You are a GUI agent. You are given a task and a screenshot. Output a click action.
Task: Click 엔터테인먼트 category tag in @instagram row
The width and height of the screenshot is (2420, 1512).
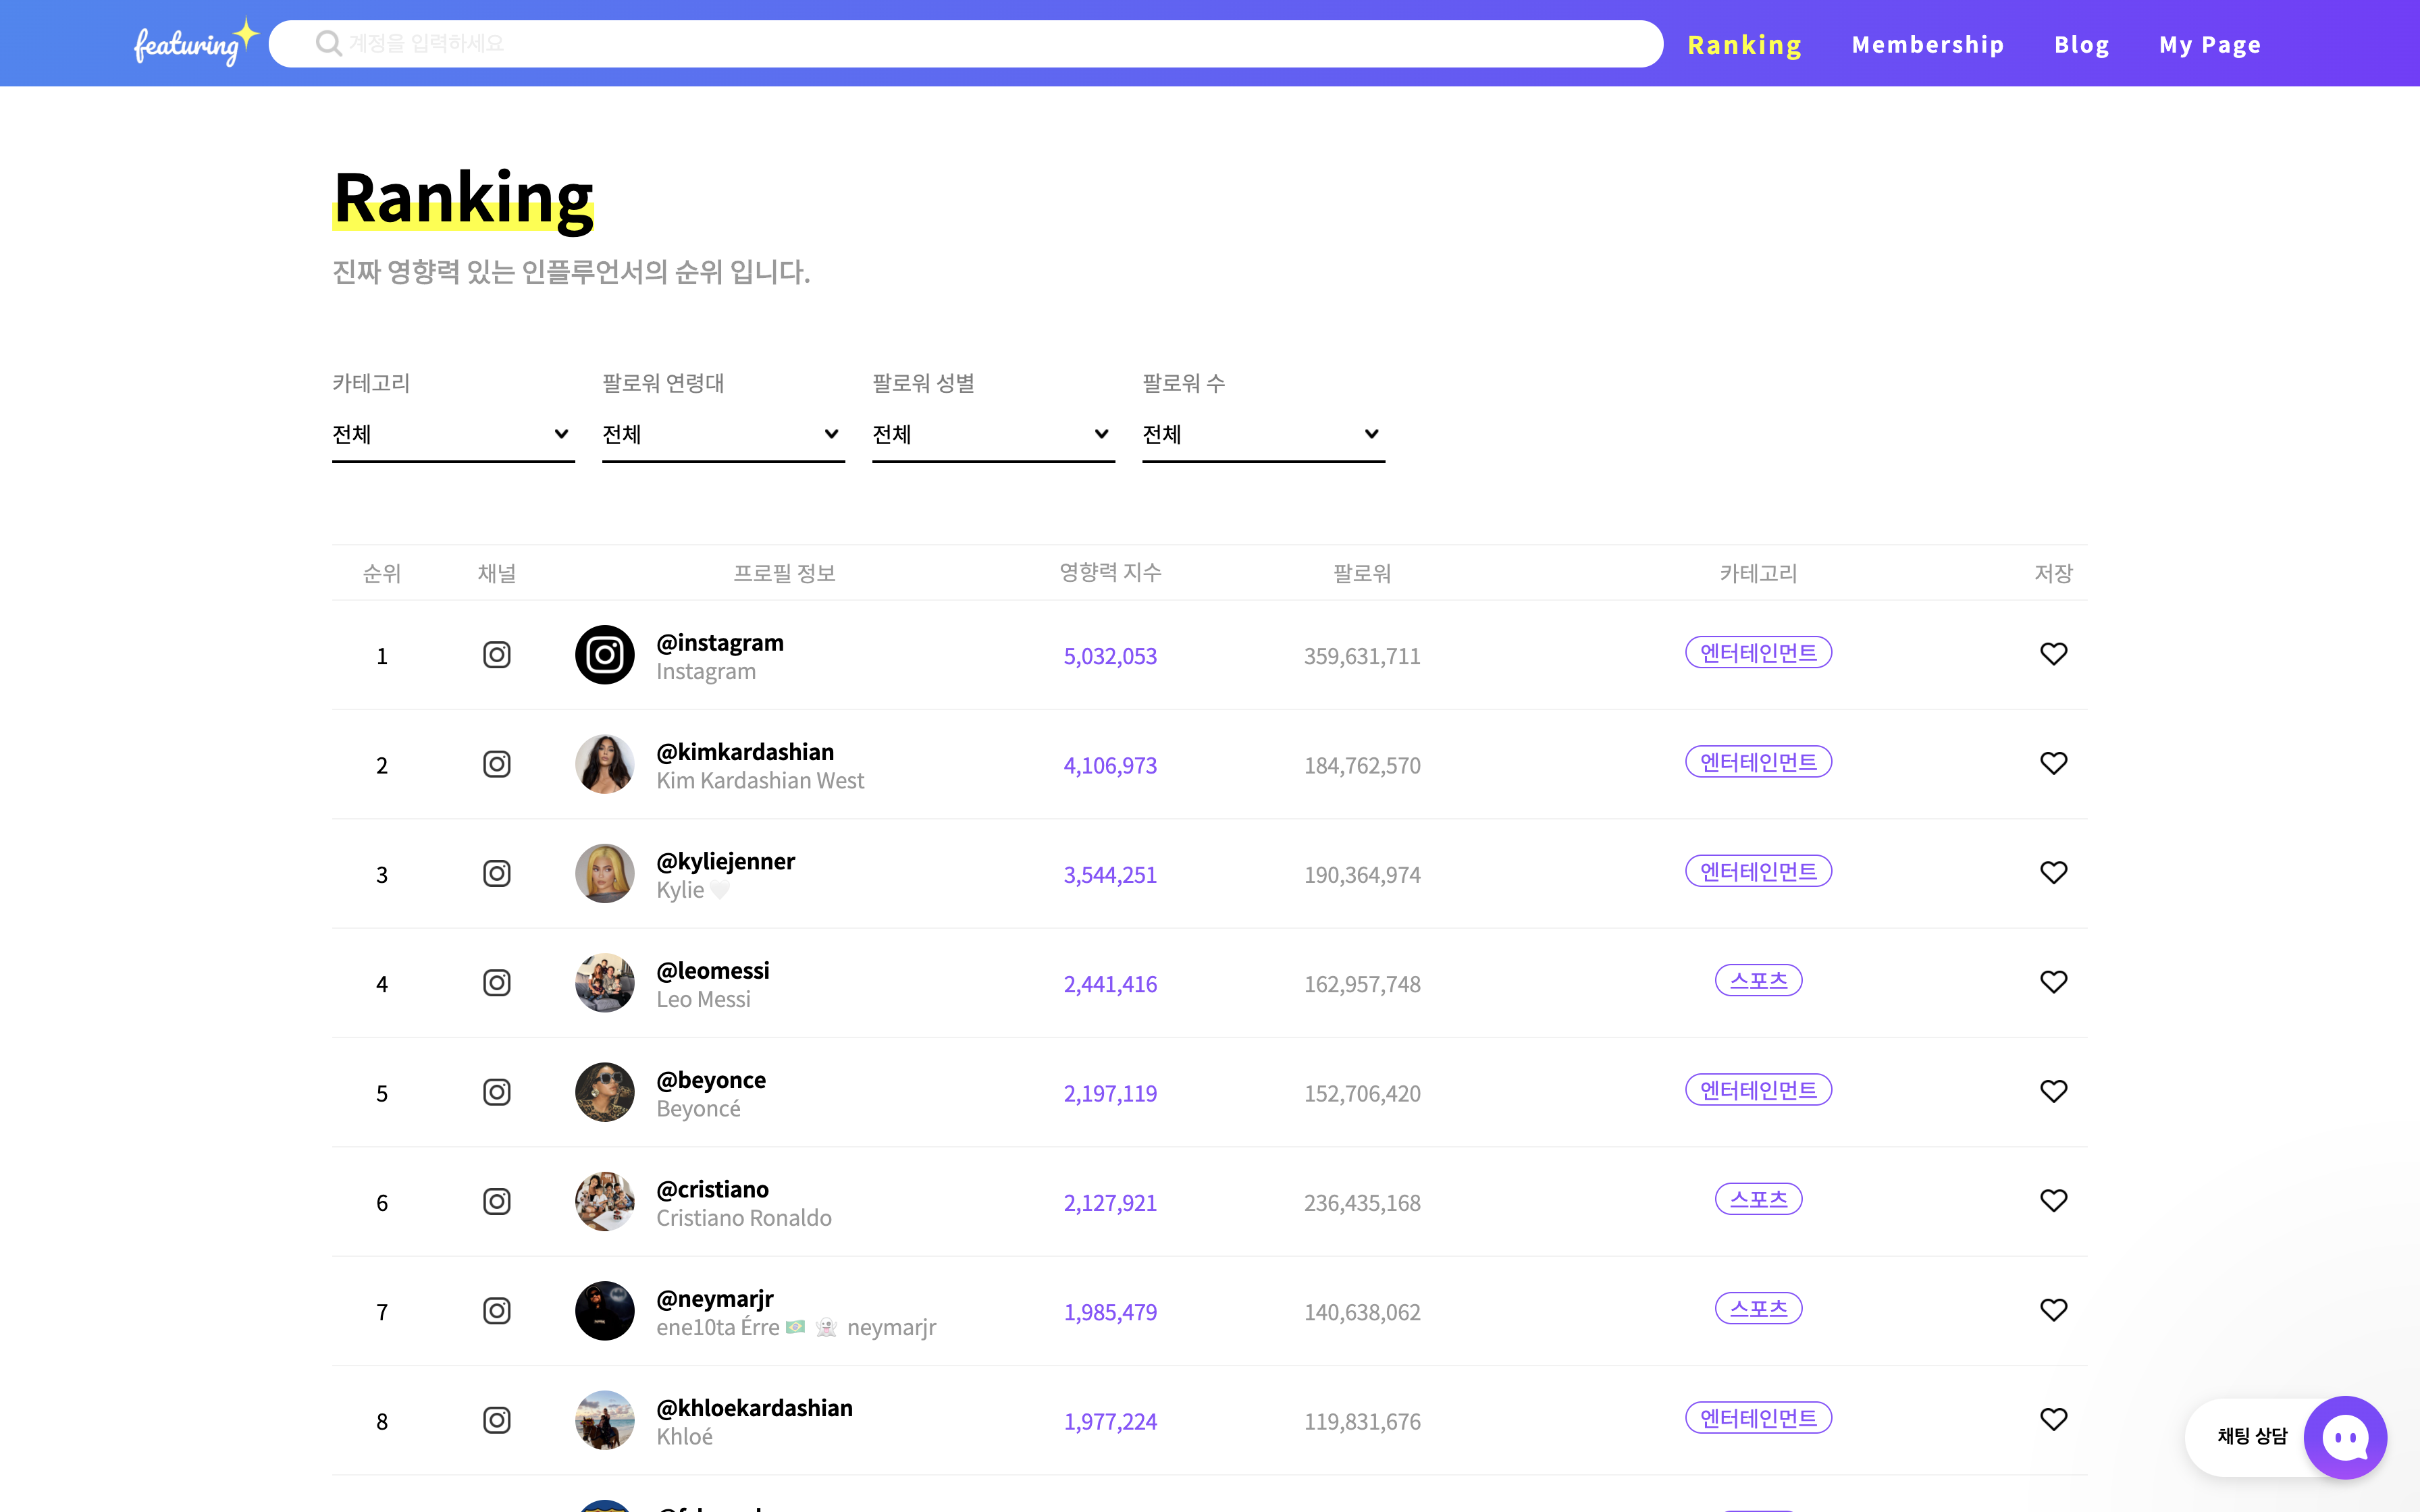(x=1758, y=653)
